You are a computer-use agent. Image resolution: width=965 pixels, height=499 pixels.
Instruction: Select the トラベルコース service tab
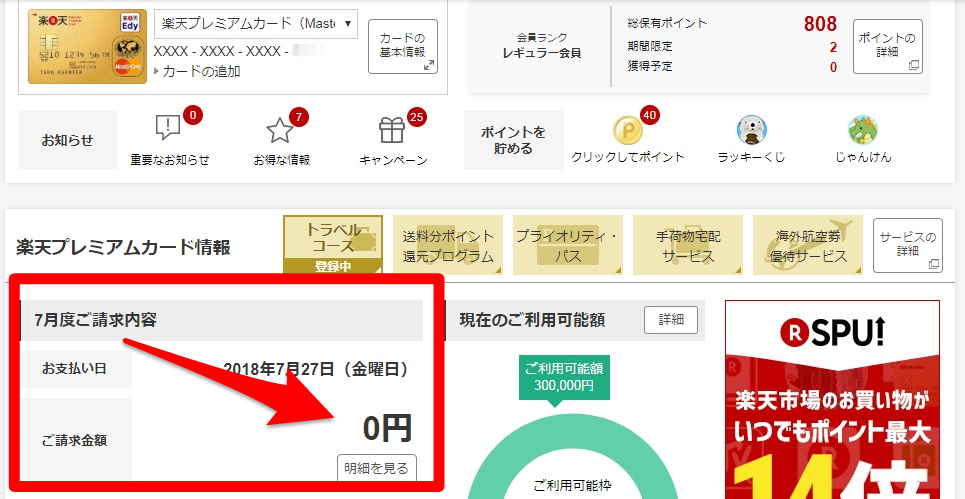[x=333, y=244]
